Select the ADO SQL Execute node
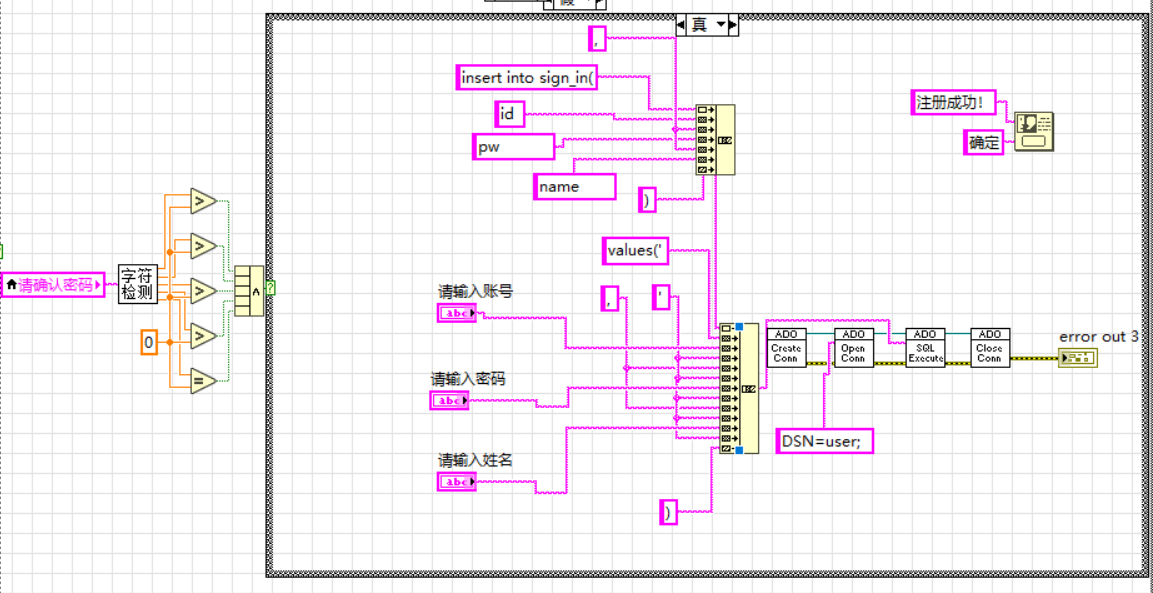Image resolution: width=1153 pixels, height=593 pixels. point(925,347)
